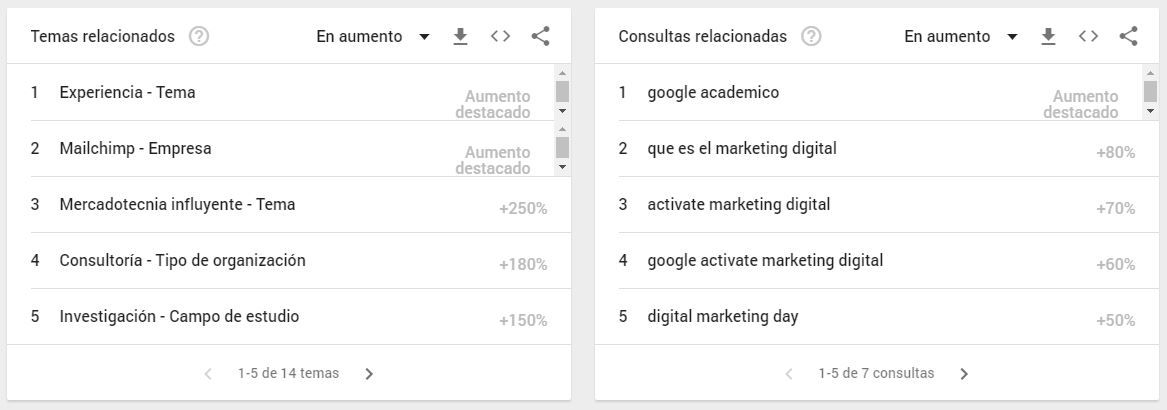Viewport: 1167px width, 410px height.
Task: Go to next page of temas
Action: click(x=369, y=374)
